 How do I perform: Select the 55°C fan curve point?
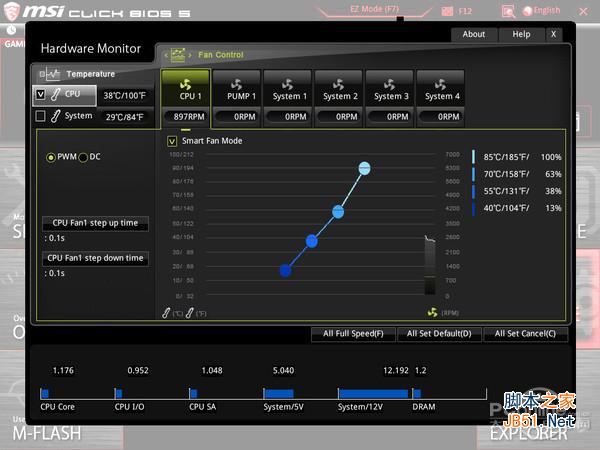click(x=312, y=241)
